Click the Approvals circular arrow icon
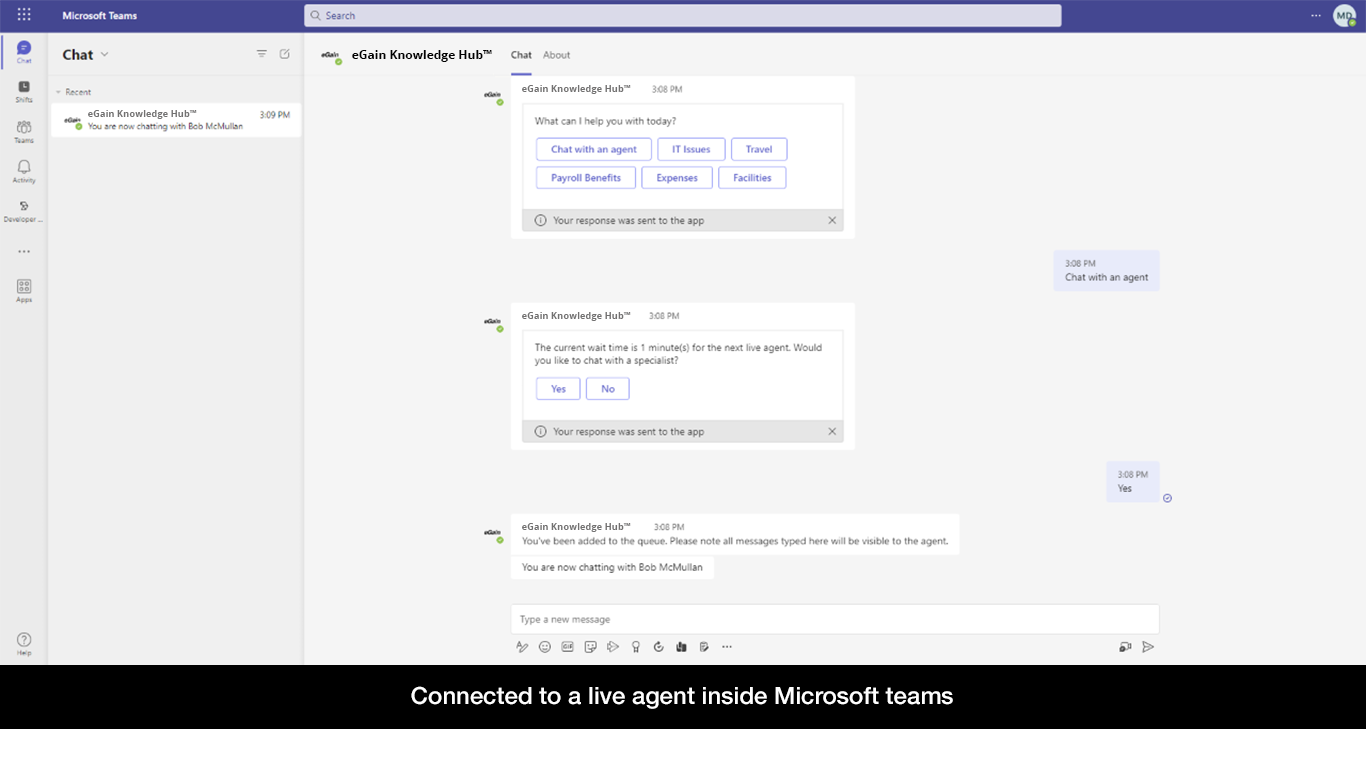 [658, 647]
